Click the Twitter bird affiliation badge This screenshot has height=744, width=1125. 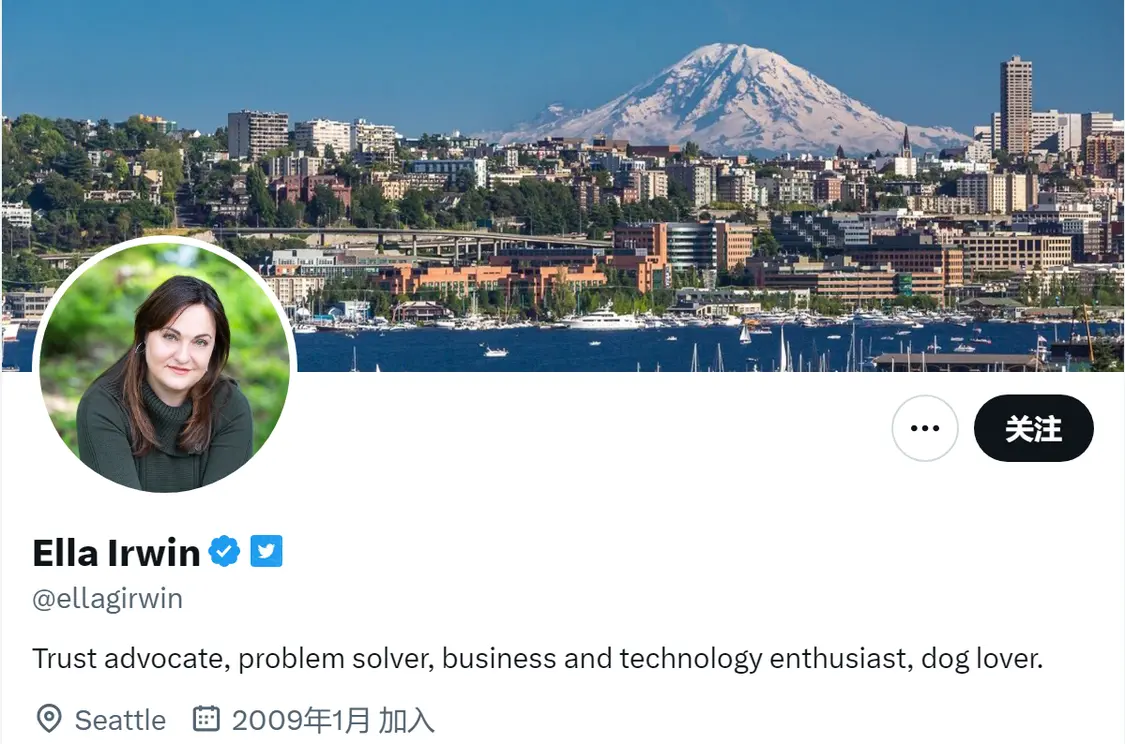pos(266,551)
